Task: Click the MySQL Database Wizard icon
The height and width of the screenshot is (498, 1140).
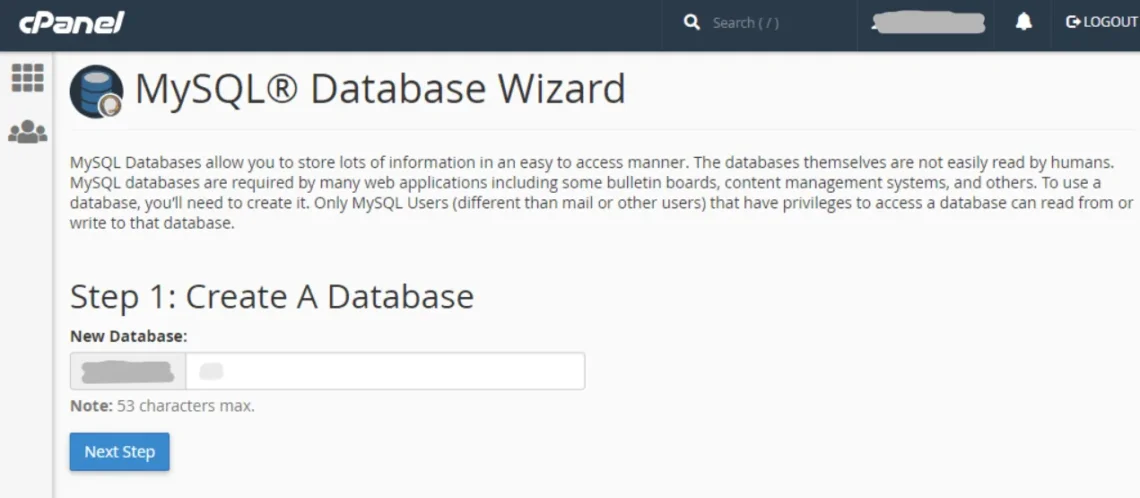Action: [x=96, y=92]
